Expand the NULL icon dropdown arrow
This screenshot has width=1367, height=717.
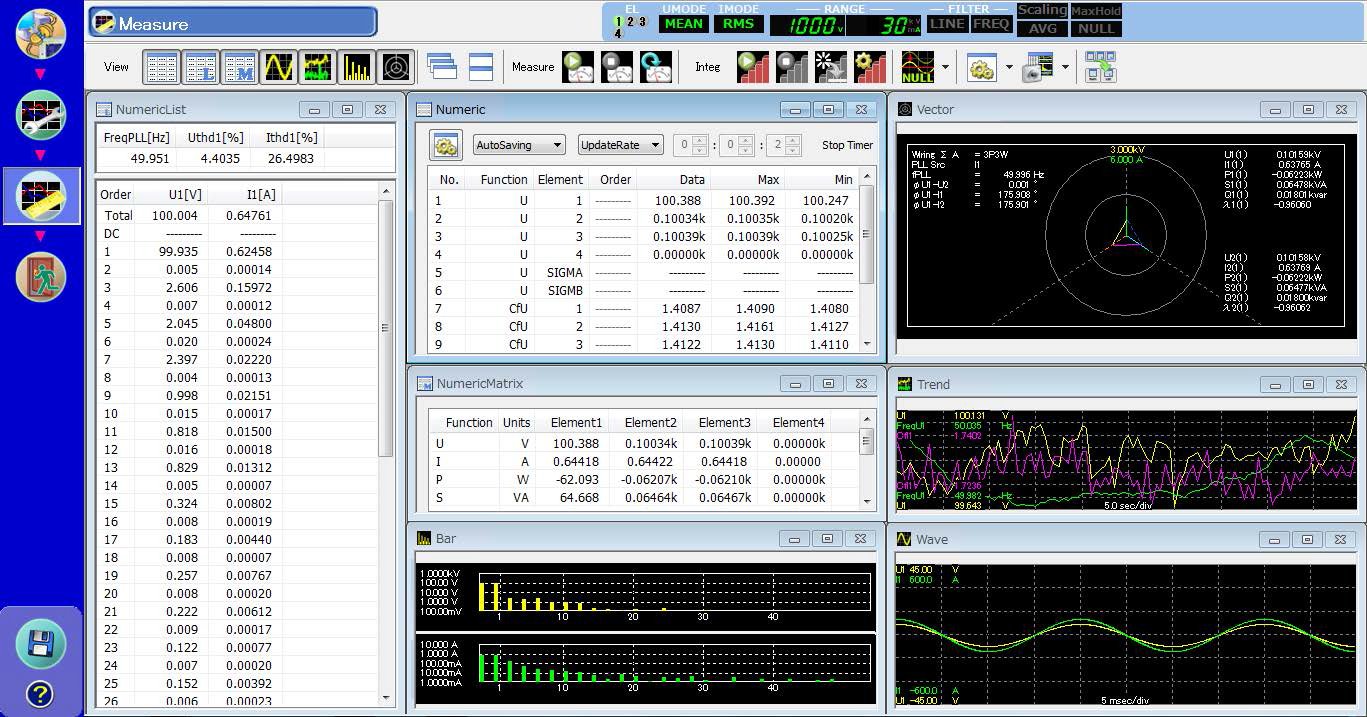pos(944,67)
